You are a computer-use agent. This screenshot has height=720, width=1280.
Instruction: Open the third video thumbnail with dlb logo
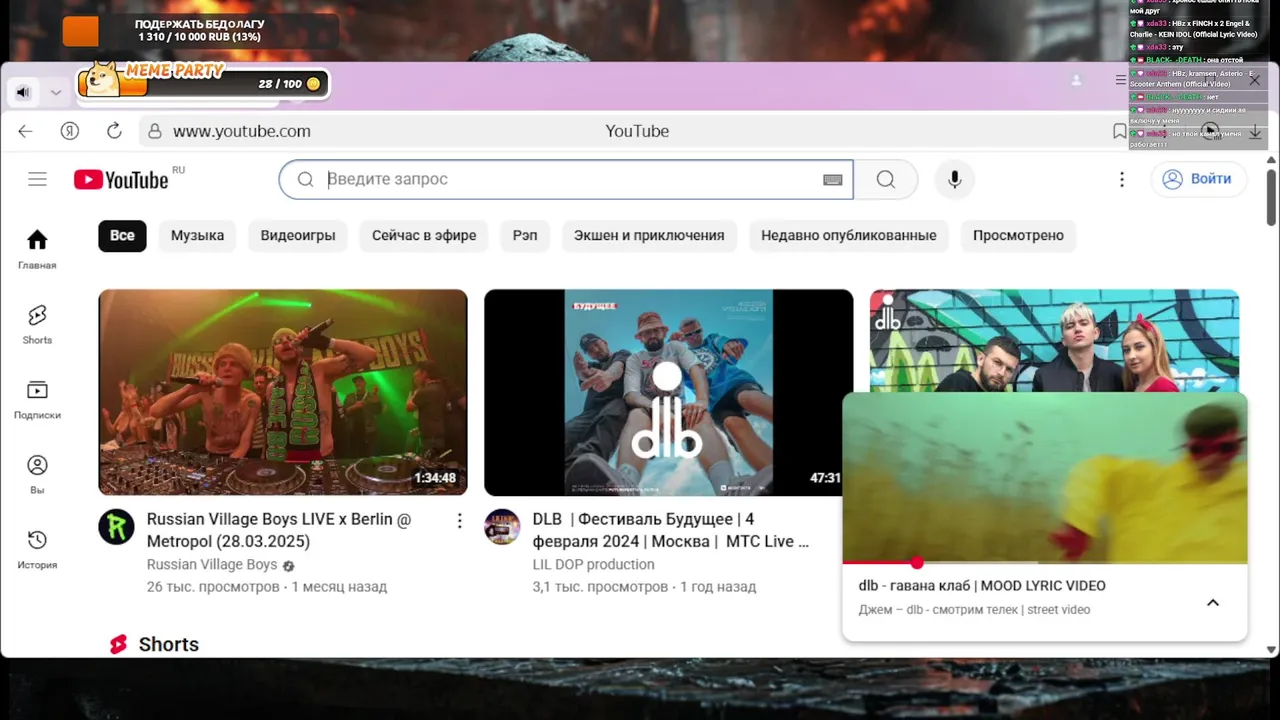(x=1054, y=340)
